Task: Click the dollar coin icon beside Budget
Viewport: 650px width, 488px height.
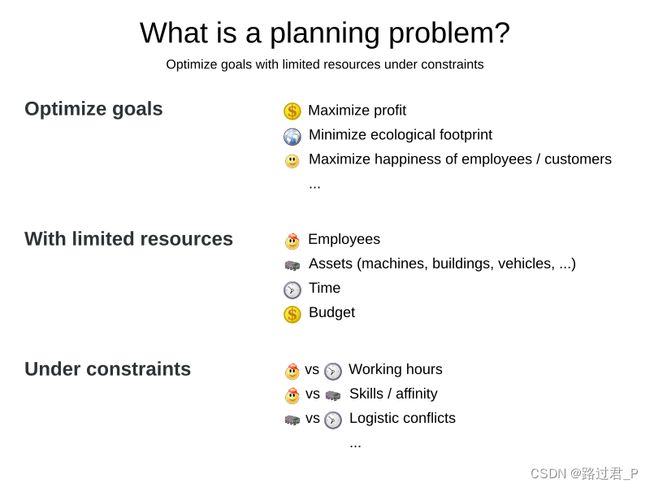Action: tap(292, 314)
